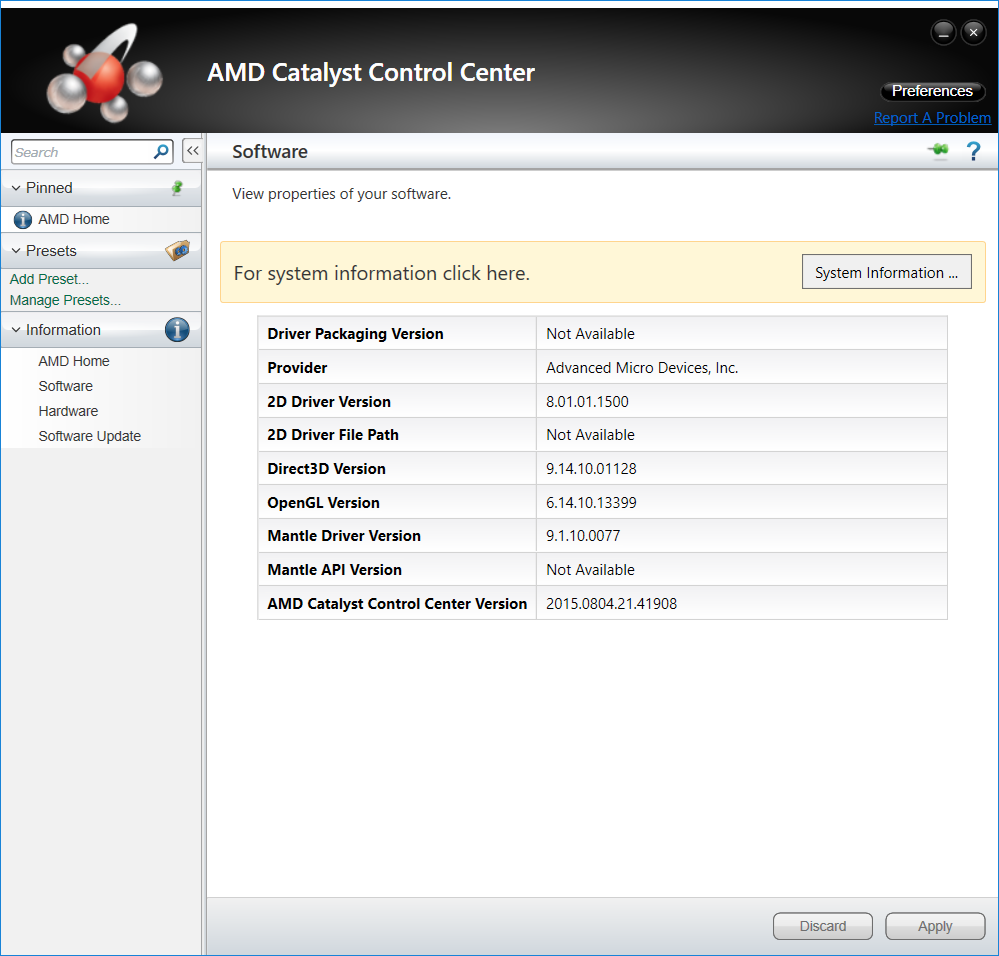This screenshot has height=956, width=999.
Task: Click the Add Preset link
Action: (x=49, y=279)
